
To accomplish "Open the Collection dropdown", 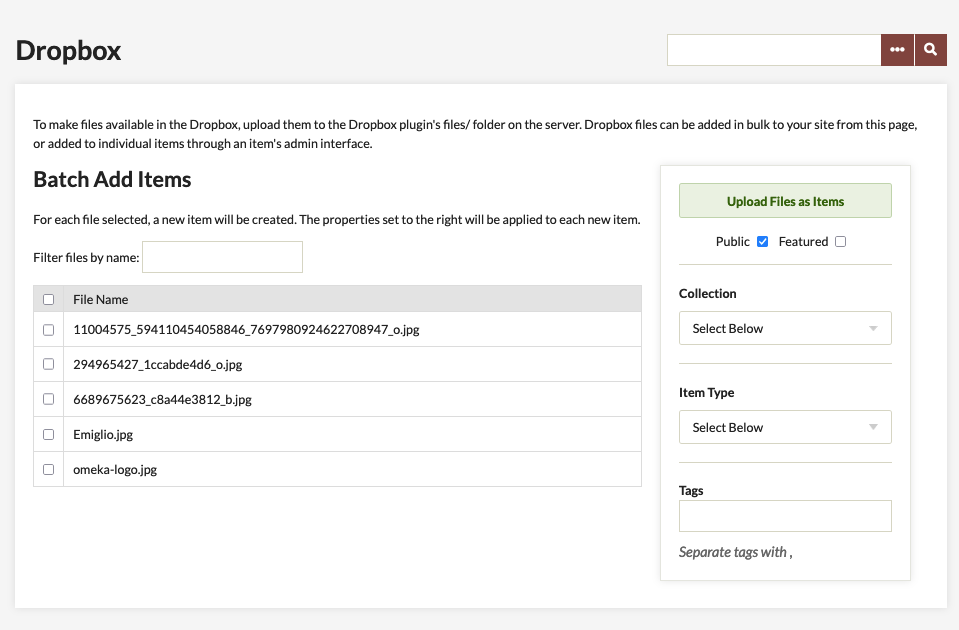I will 785,328.
